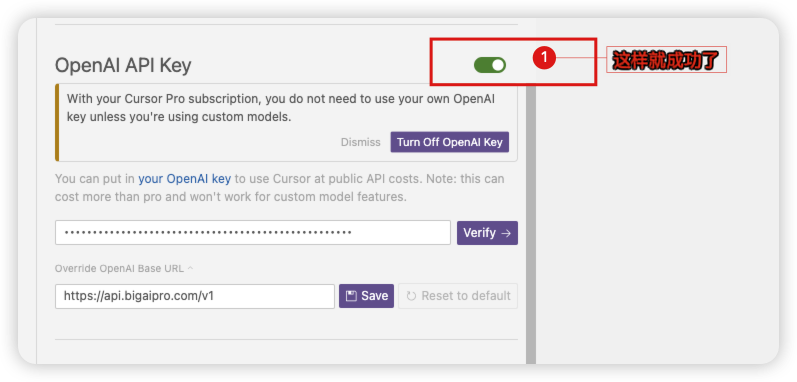
Task: Click the circular arrow reset icon
Action: click(411, 296)
